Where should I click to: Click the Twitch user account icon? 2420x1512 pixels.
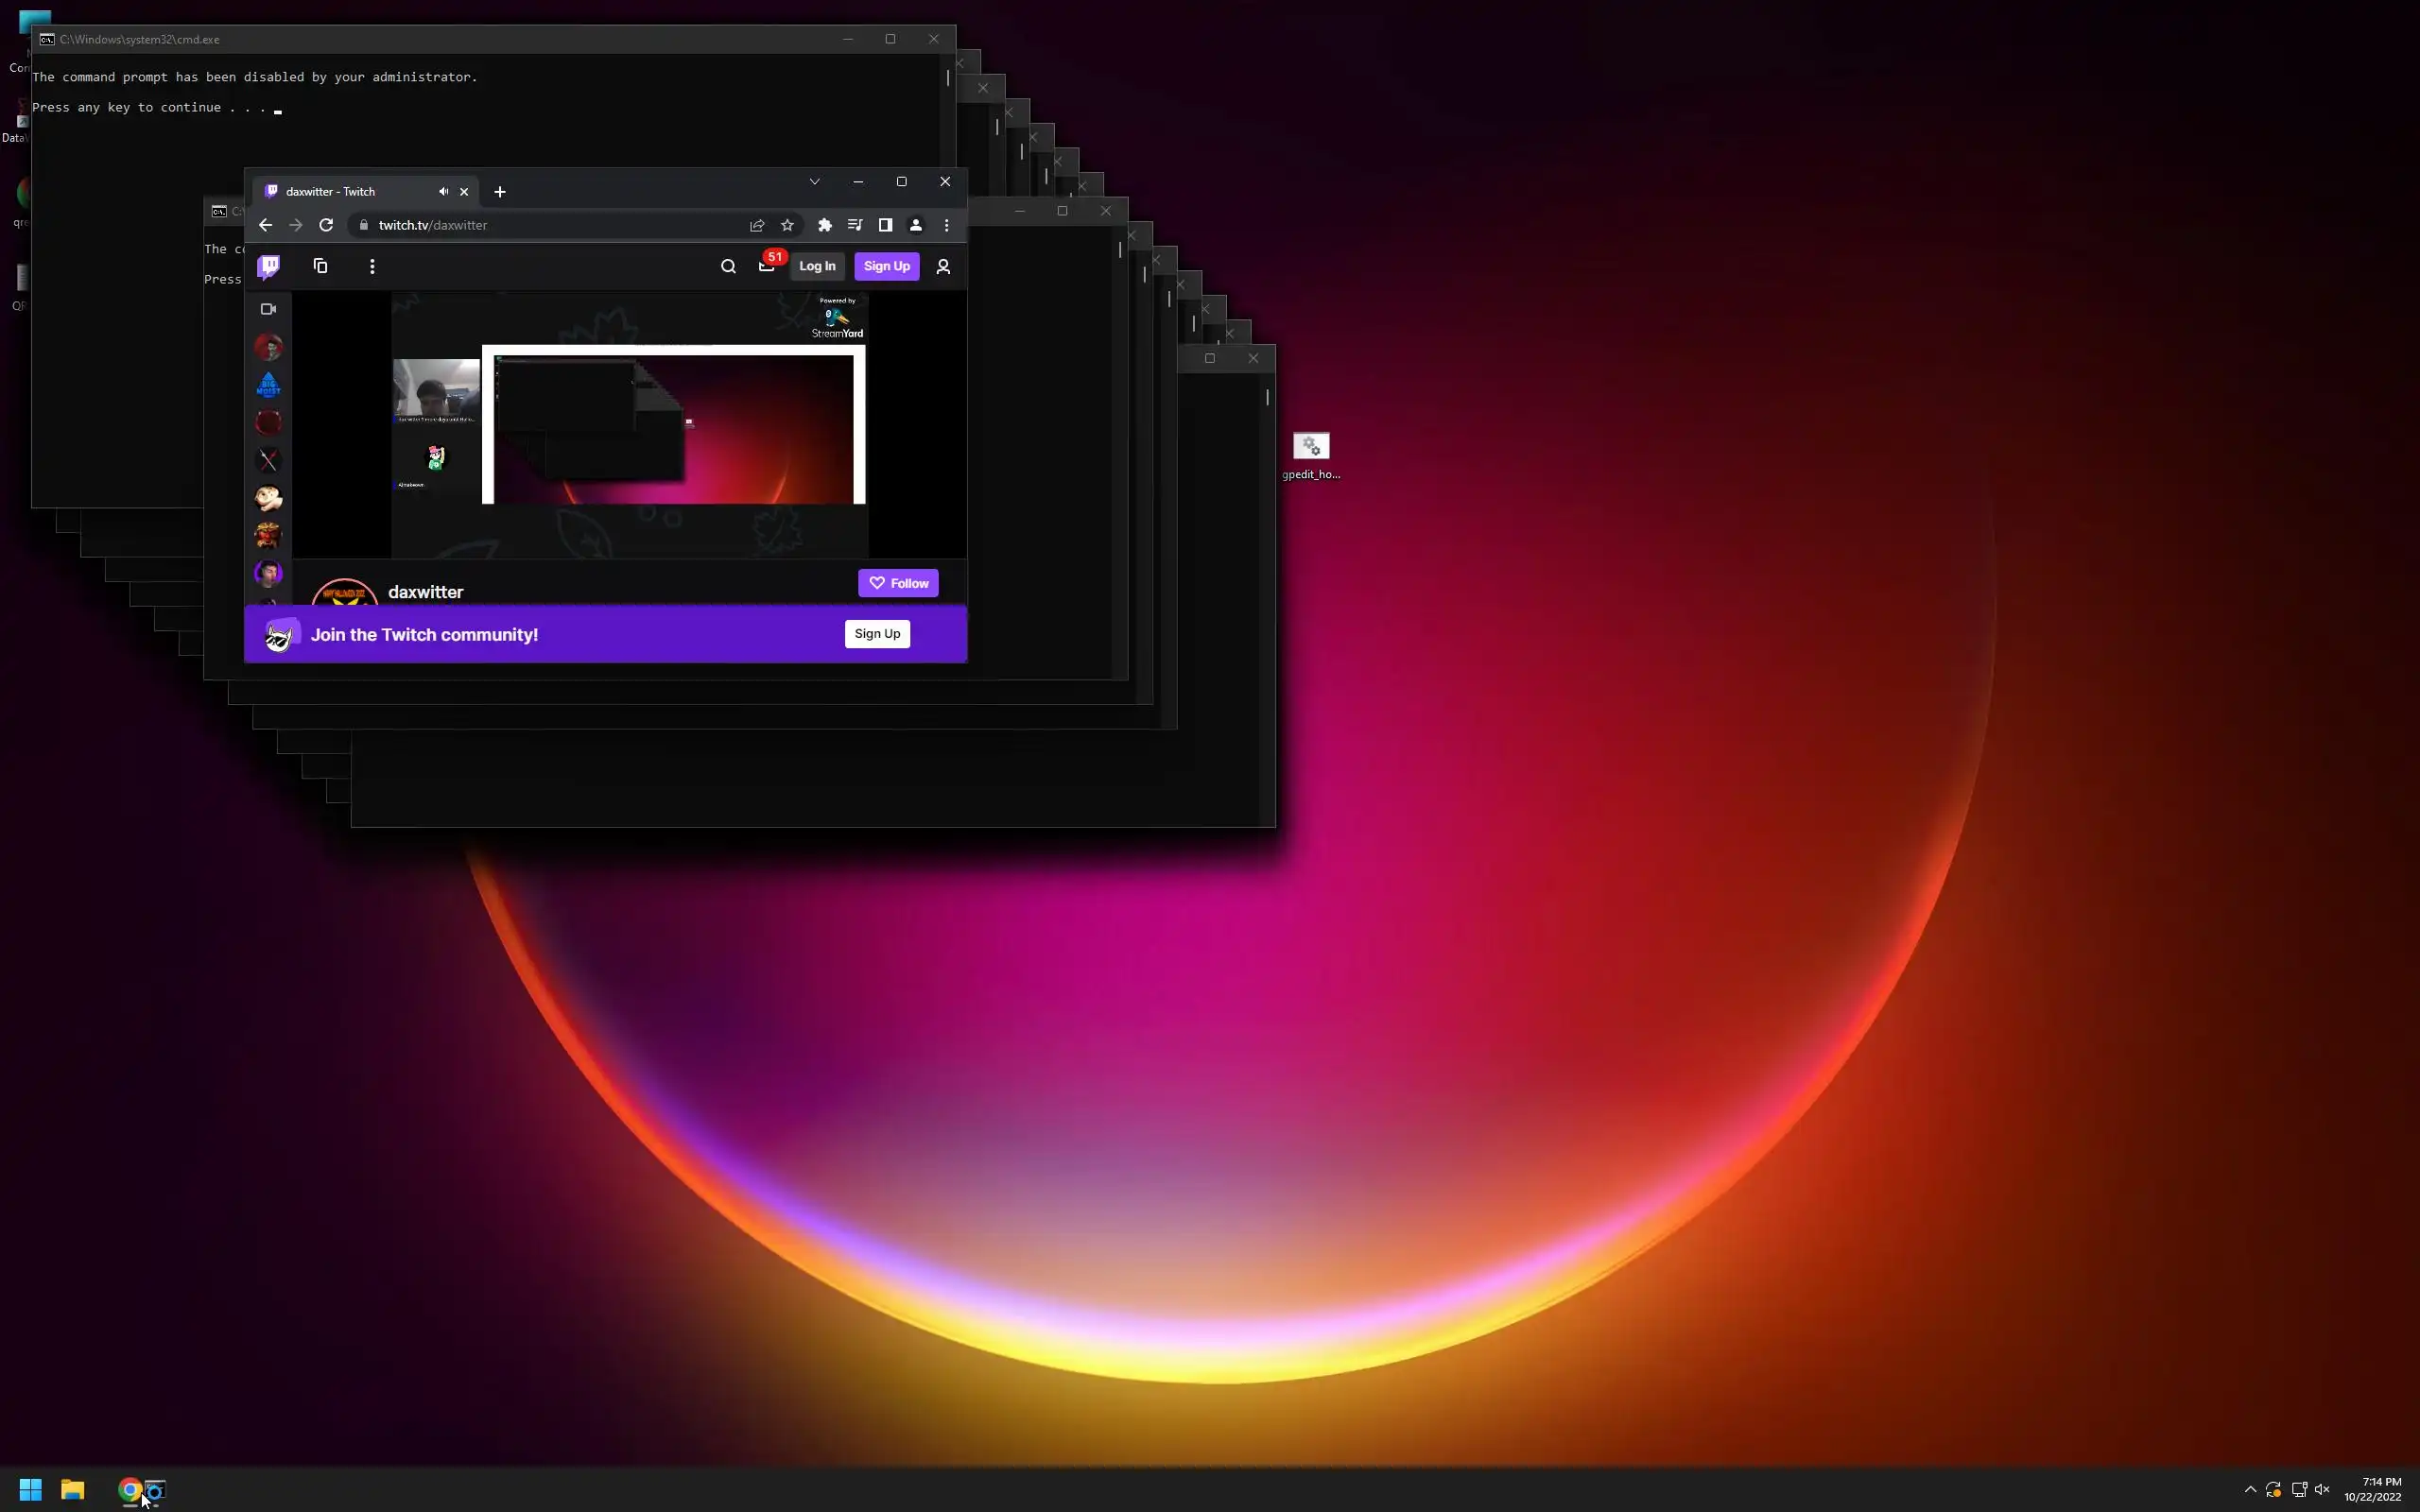[943, 266]
